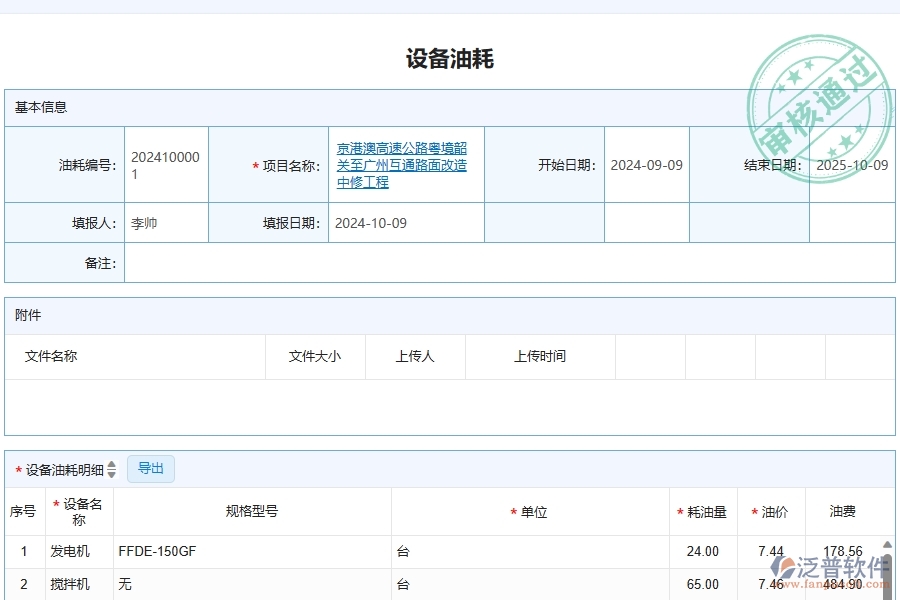
Task: Click the 油费 column header
Action: pos(845,511)
